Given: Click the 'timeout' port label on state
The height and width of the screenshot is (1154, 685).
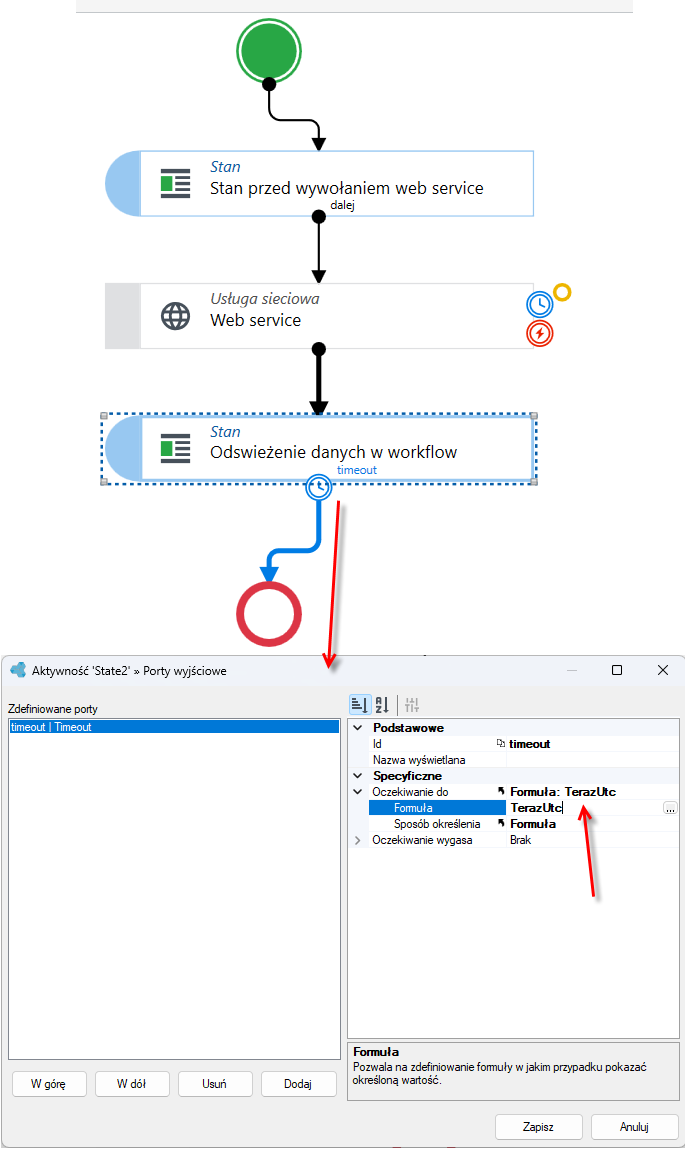Looking at the screenshot, I should point(357,470).
